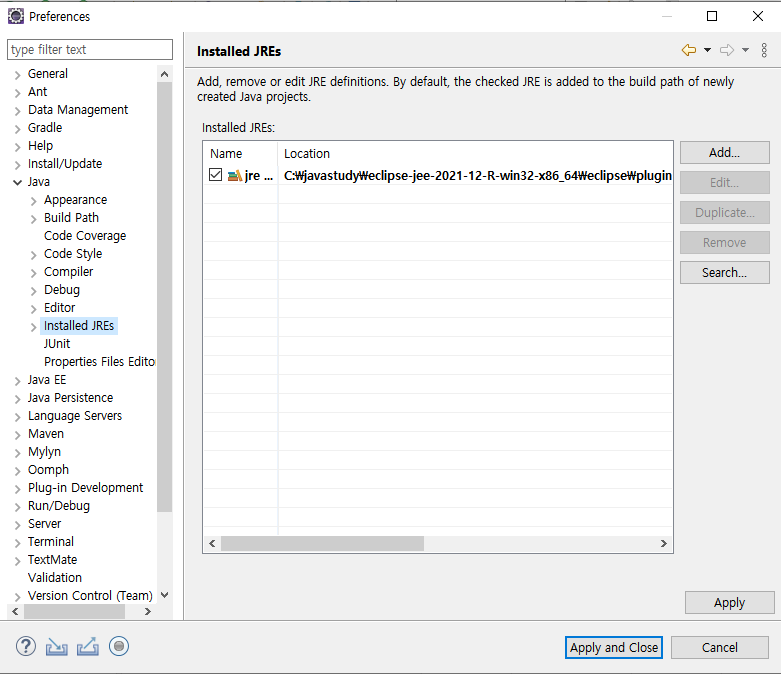Screen dimensions: 781x674
Task: Maximize the Preferences window
Action: point(712,16)
